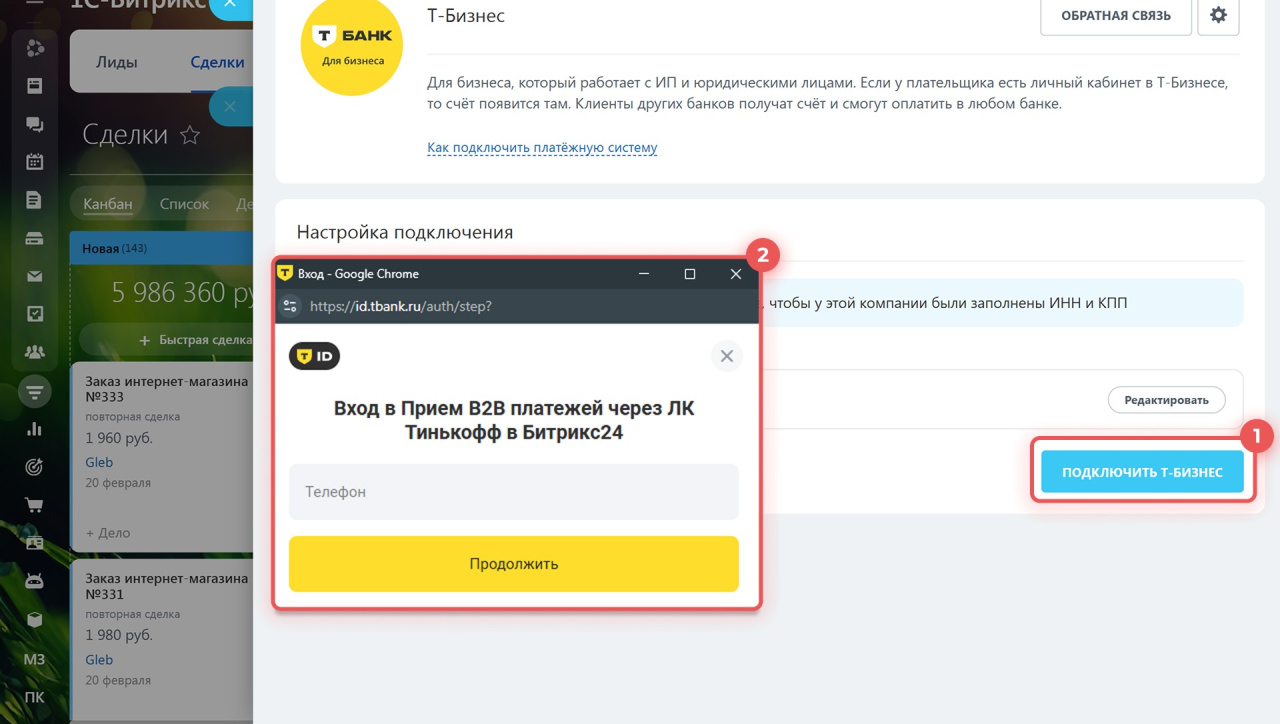Click the Редактировать button

[x=1166, y=400]
